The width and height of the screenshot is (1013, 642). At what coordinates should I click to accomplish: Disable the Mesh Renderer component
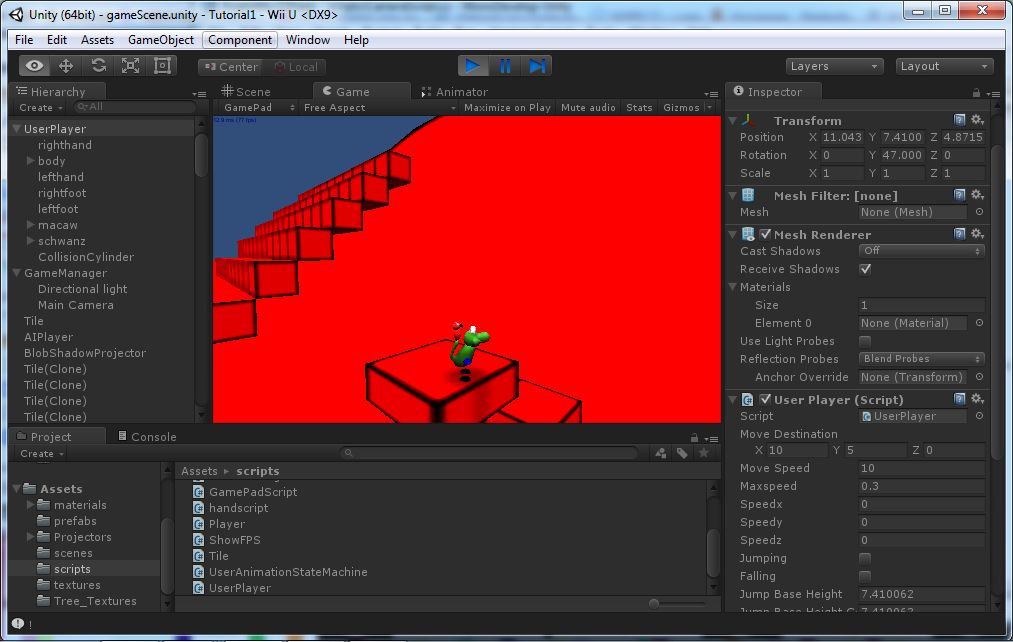(766, 234)
